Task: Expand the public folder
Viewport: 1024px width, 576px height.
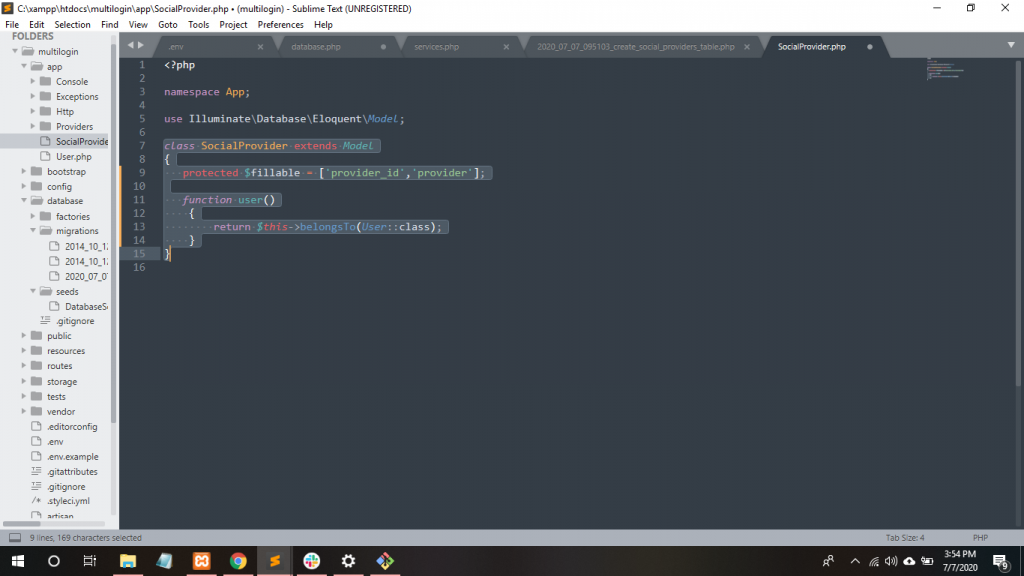Action: [24, 335]
